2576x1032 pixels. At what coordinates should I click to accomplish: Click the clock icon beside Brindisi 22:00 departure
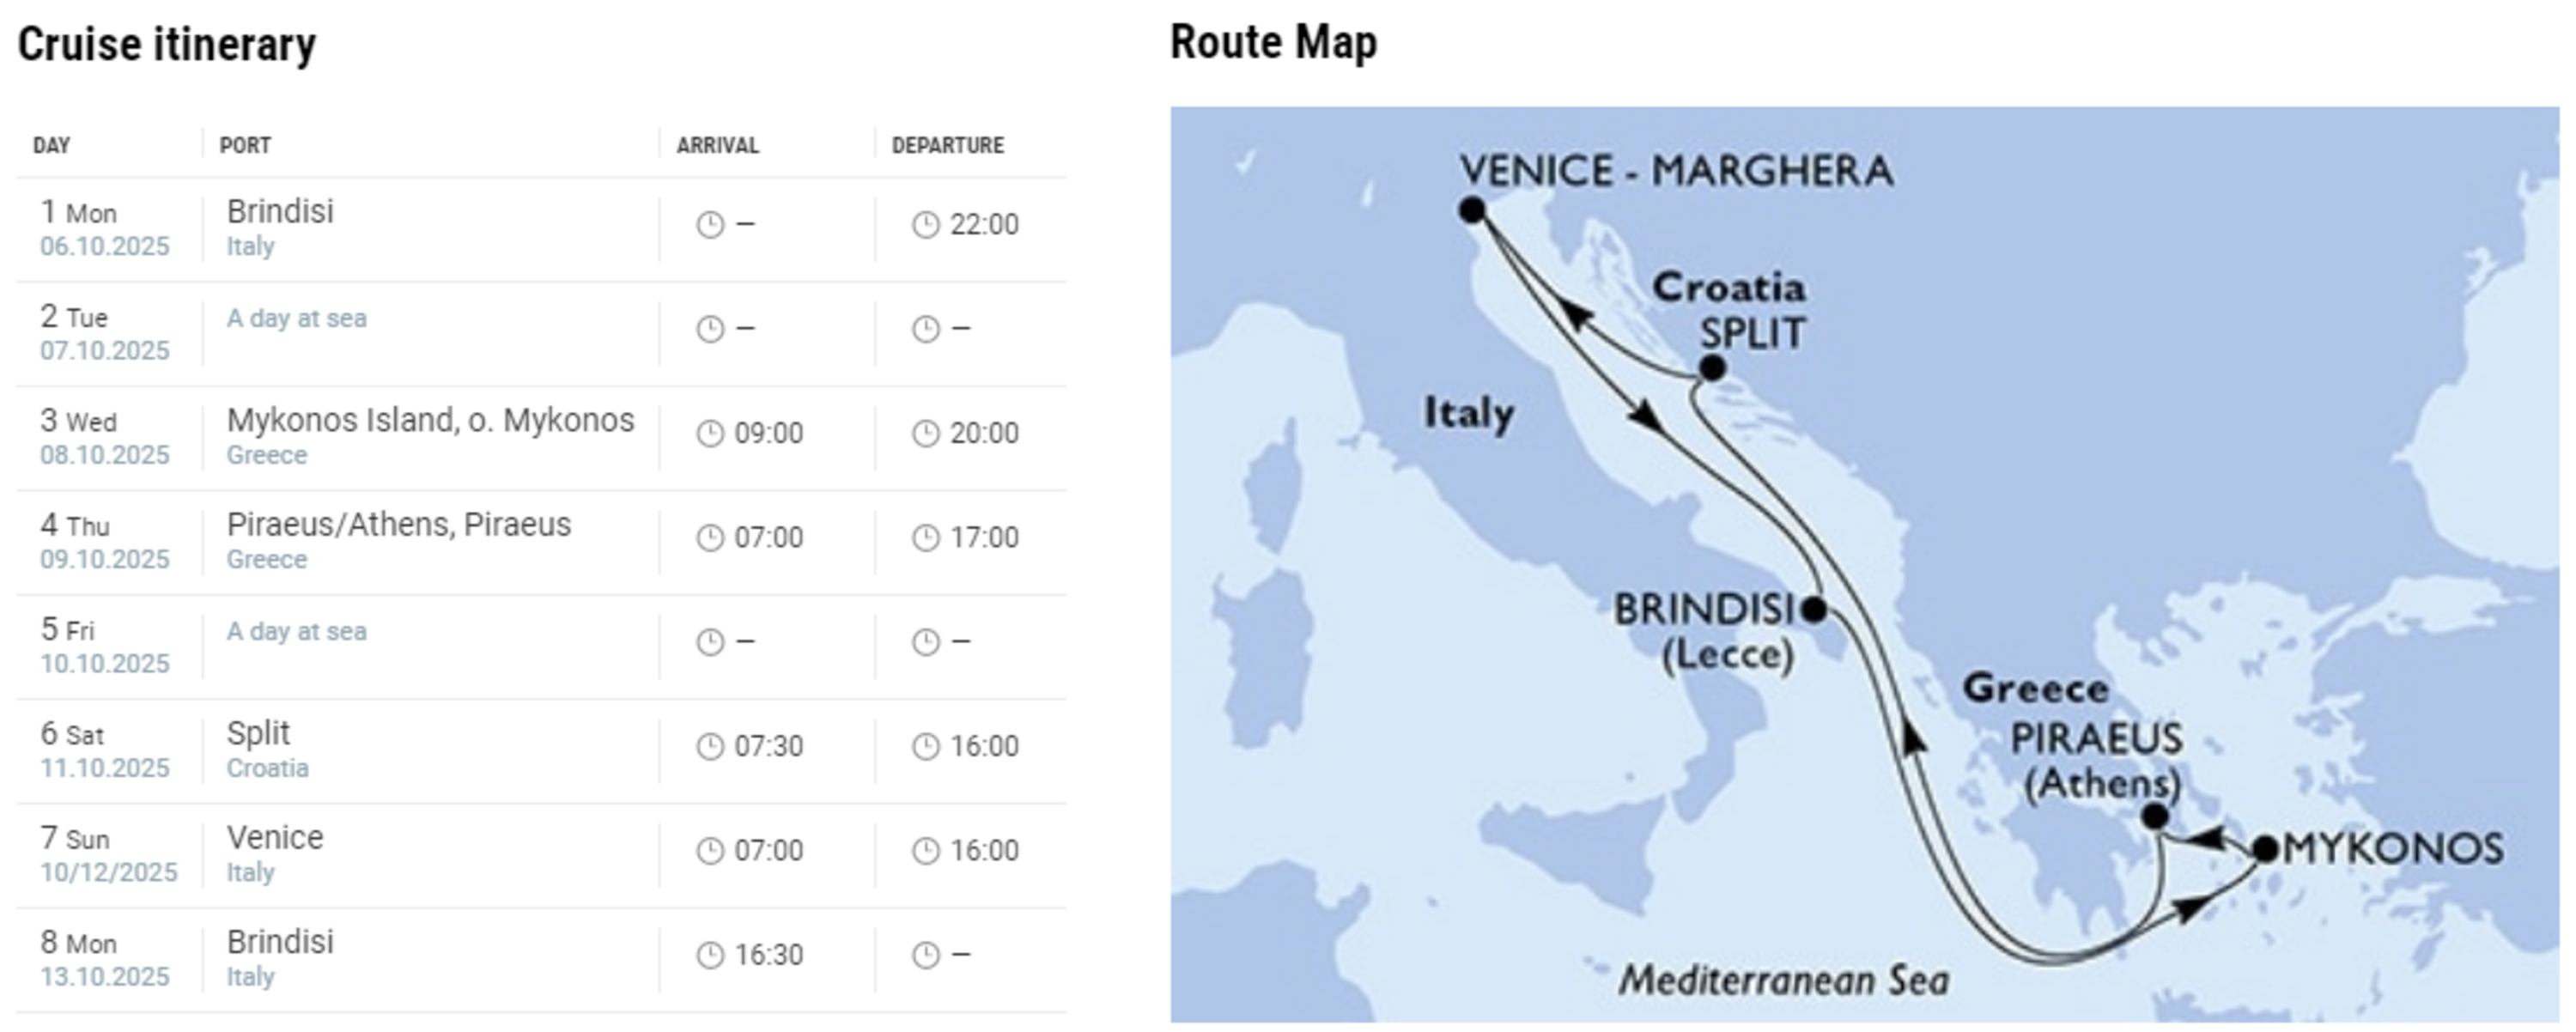(x=925, y=225)
